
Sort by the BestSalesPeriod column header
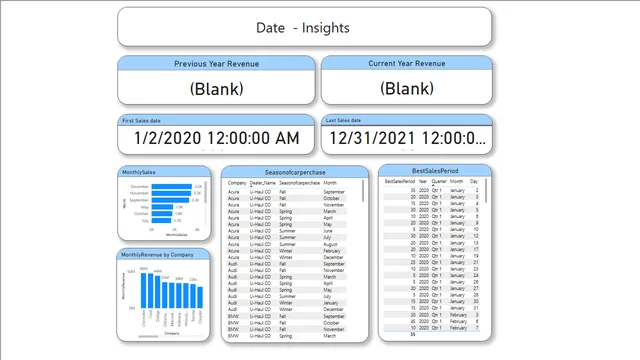[x=400, y=181]
